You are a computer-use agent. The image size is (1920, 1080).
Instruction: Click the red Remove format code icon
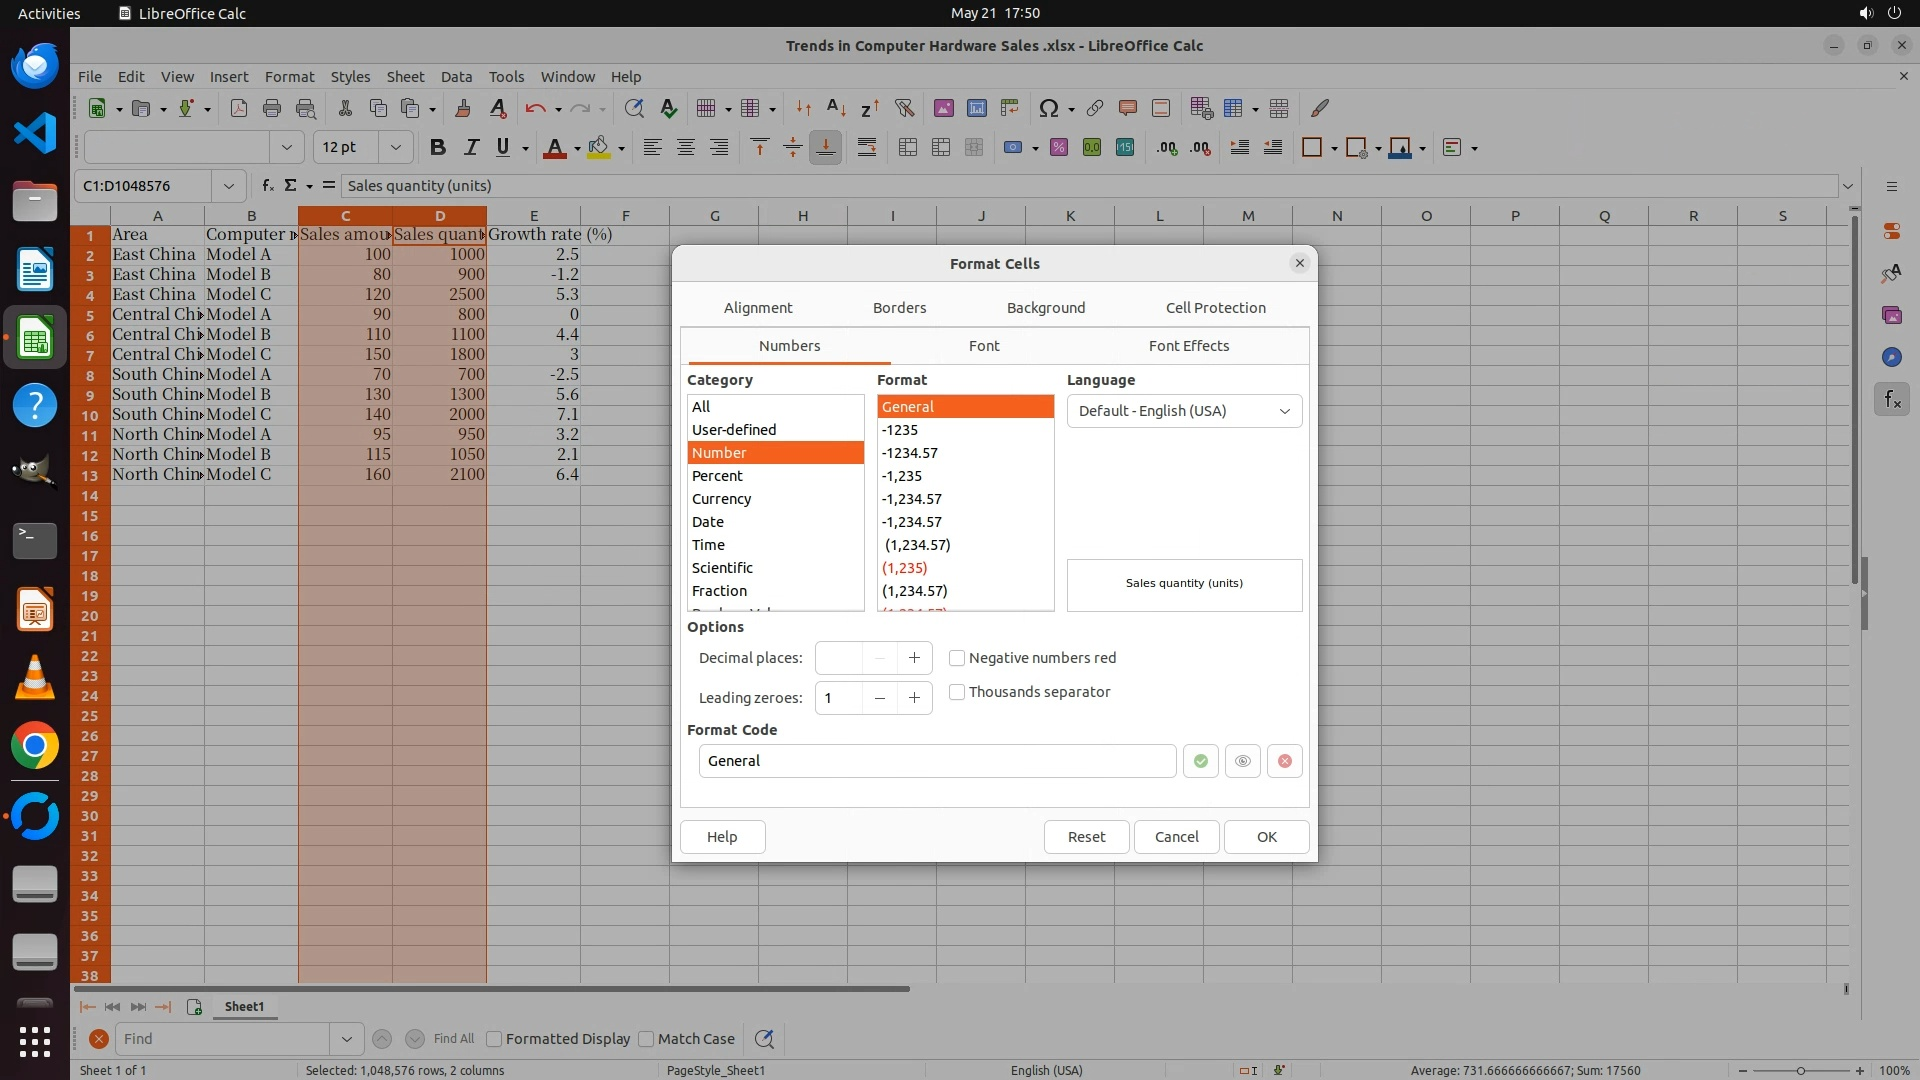click(x=1285, y=761)
